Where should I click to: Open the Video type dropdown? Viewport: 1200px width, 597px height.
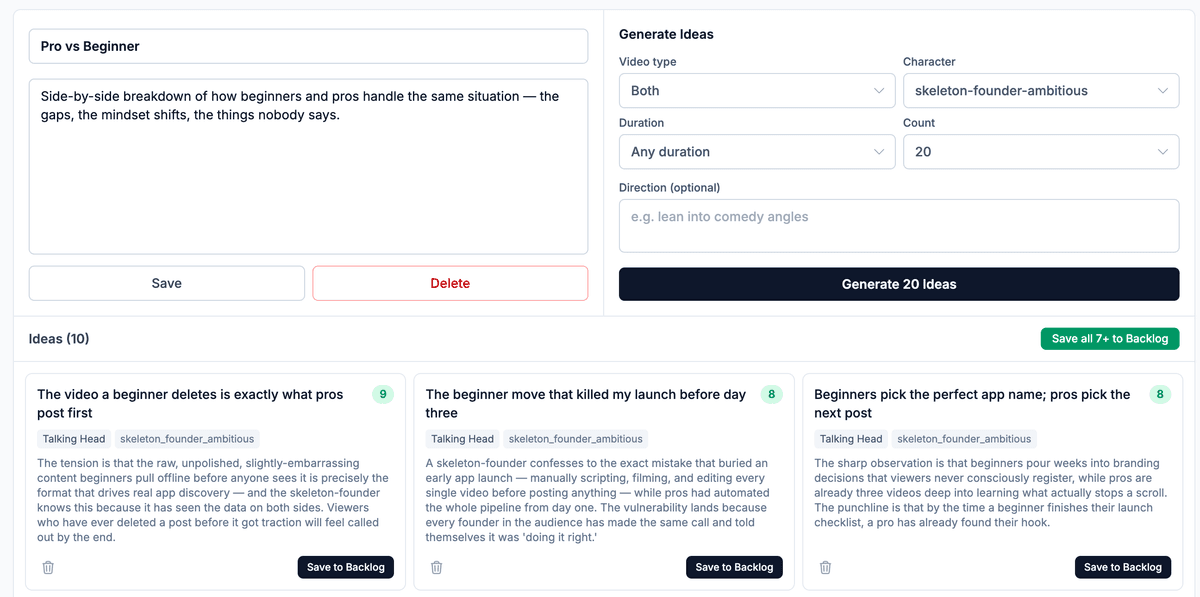click(757, 91)
